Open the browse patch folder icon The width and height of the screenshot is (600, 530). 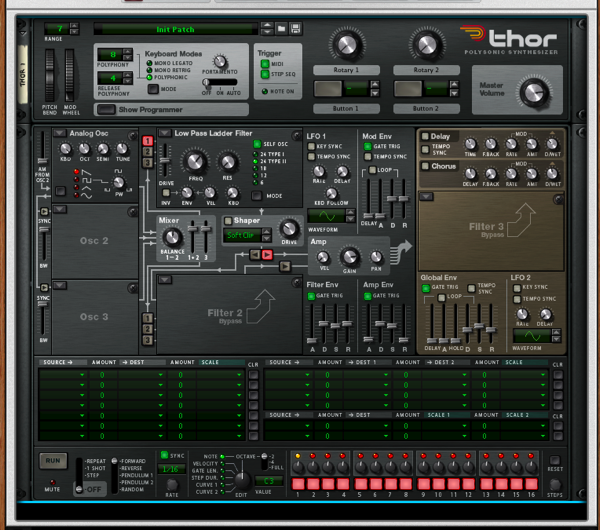(281, 28)
